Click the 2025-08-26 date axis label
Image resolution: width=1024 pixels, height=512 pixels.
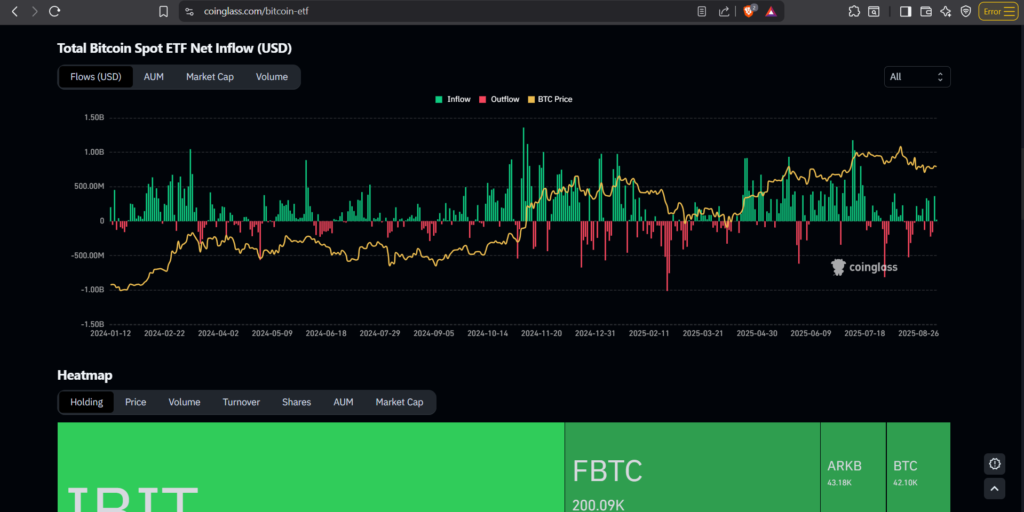pos(918,333)
